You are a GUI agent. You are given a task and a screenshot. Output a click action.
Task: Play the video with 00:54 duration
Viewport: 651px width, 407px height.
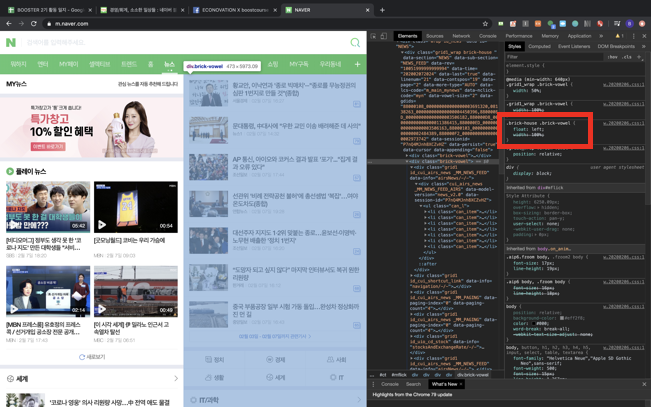136,207
